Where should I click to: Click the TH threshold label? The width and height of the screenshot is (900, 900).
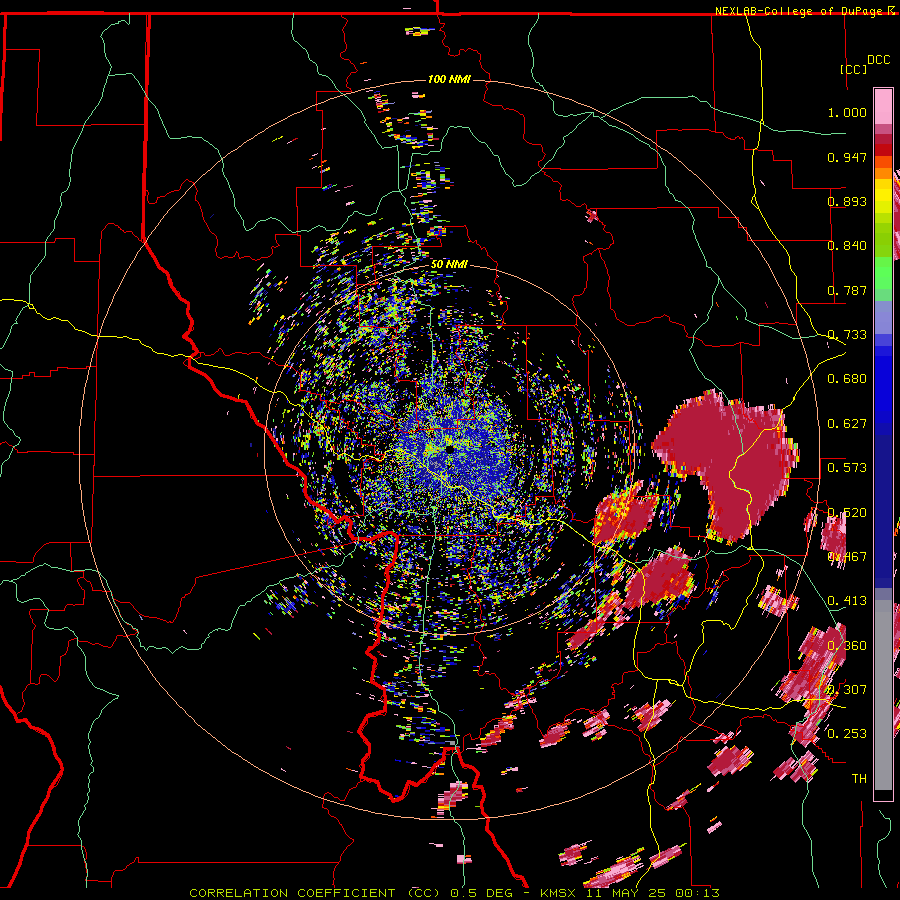click(859, 778)
